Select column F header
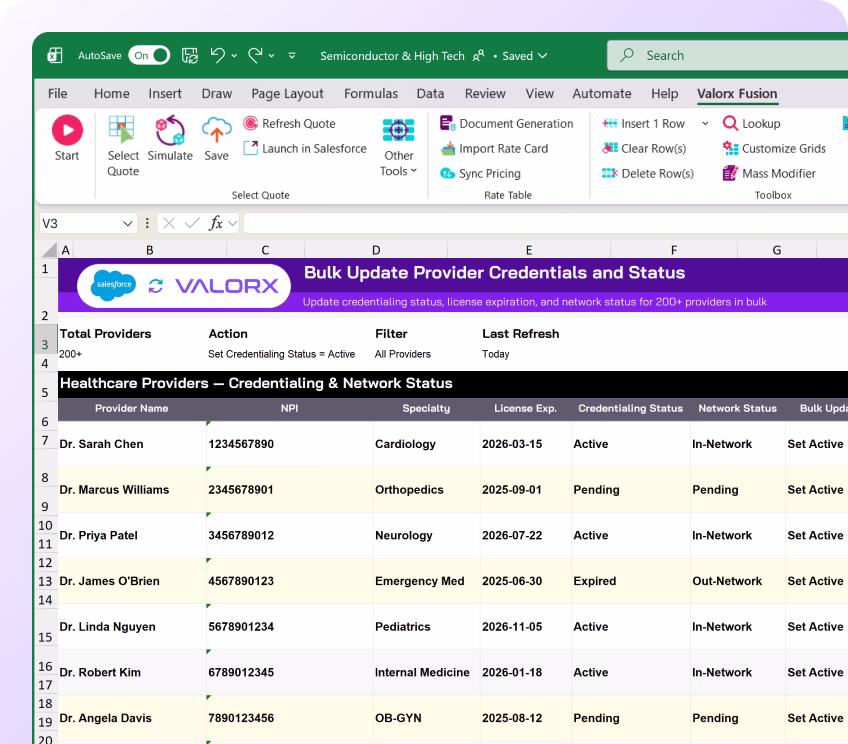Image resolution: width=848 pixels, height=744 pixels. point(674,250)
